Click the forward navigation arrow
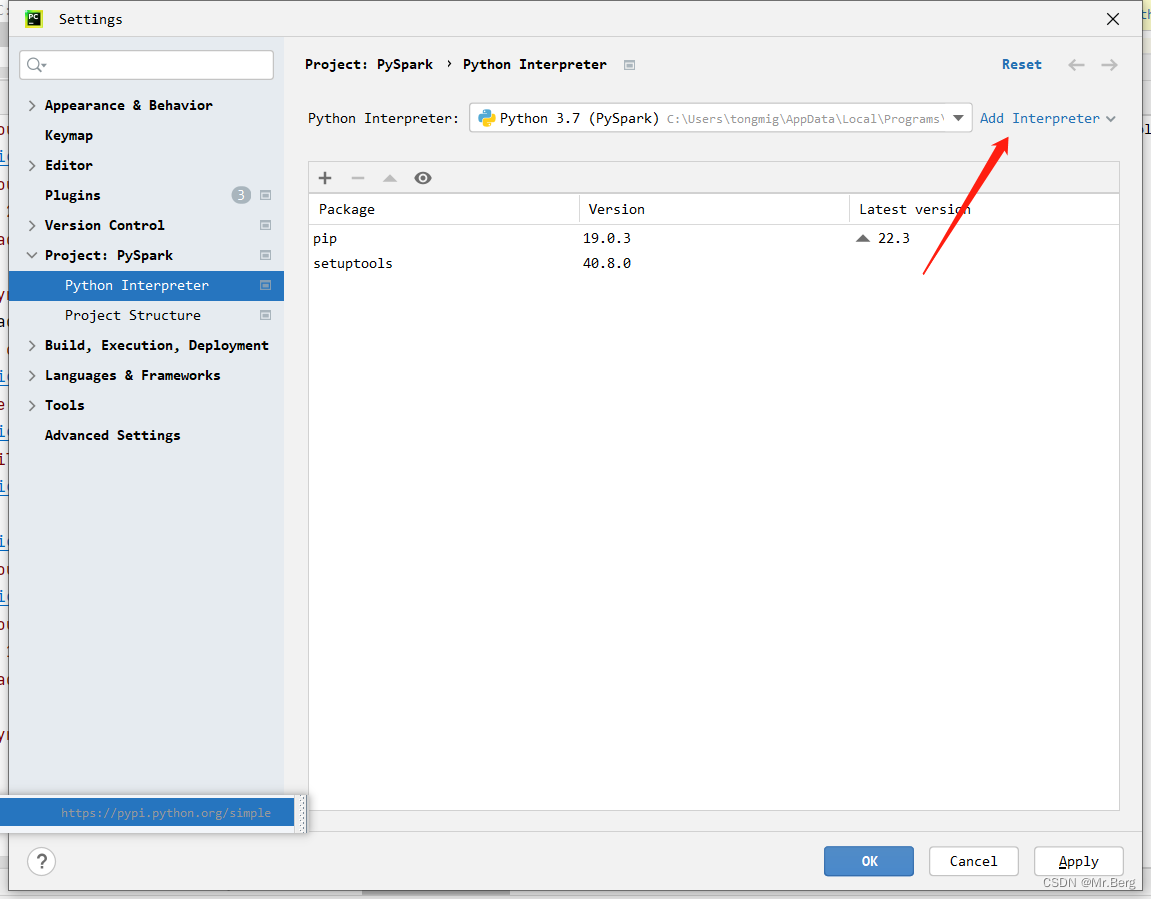Image resolution: width=1151 pixels, height=899 pixels. point(1109,65)
